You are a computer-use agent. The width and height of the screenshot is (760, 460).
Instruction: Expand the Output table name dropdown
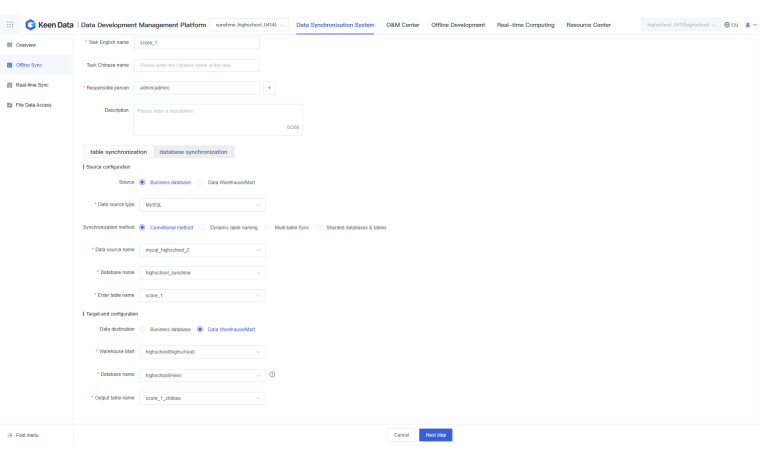[203, 398]
